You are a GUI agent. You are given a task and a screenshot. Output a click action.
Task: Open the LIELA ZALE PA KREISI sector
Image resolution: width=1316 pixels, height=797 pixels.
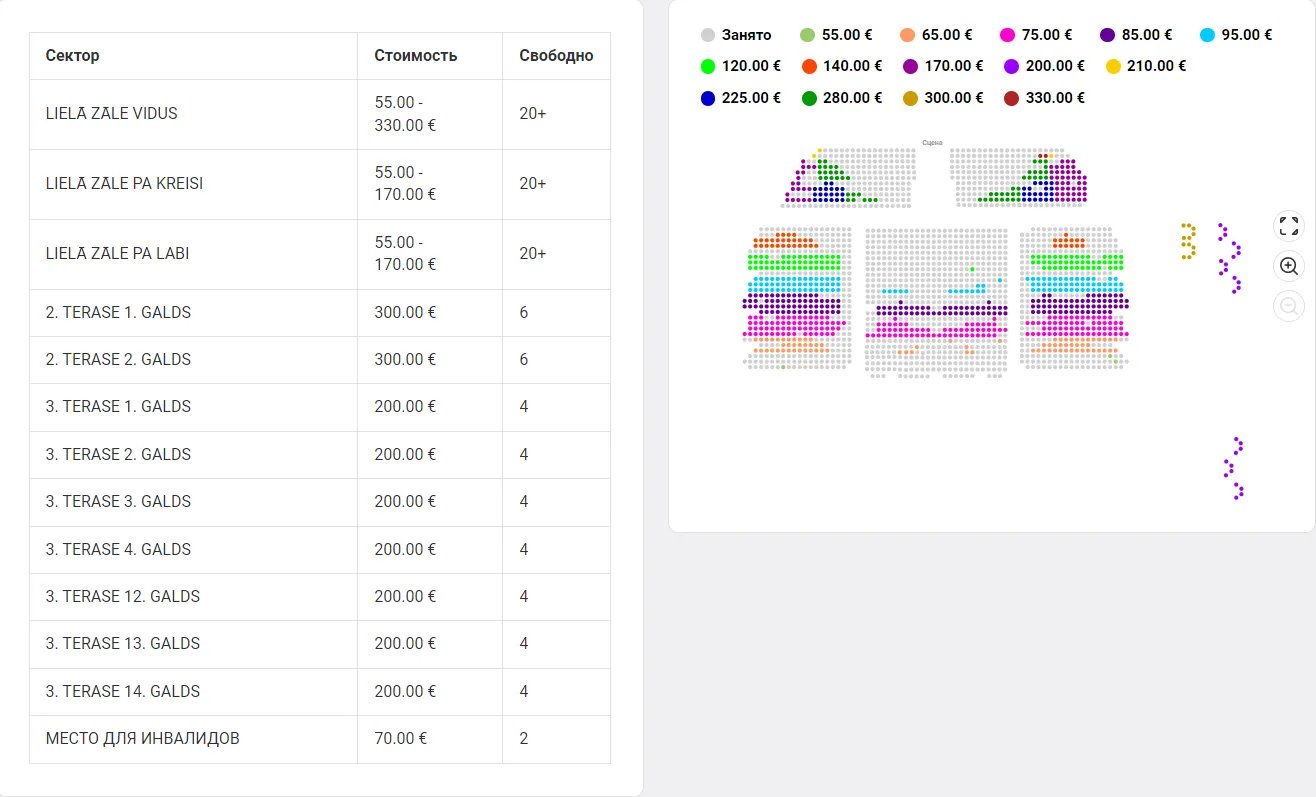point(125,184)
